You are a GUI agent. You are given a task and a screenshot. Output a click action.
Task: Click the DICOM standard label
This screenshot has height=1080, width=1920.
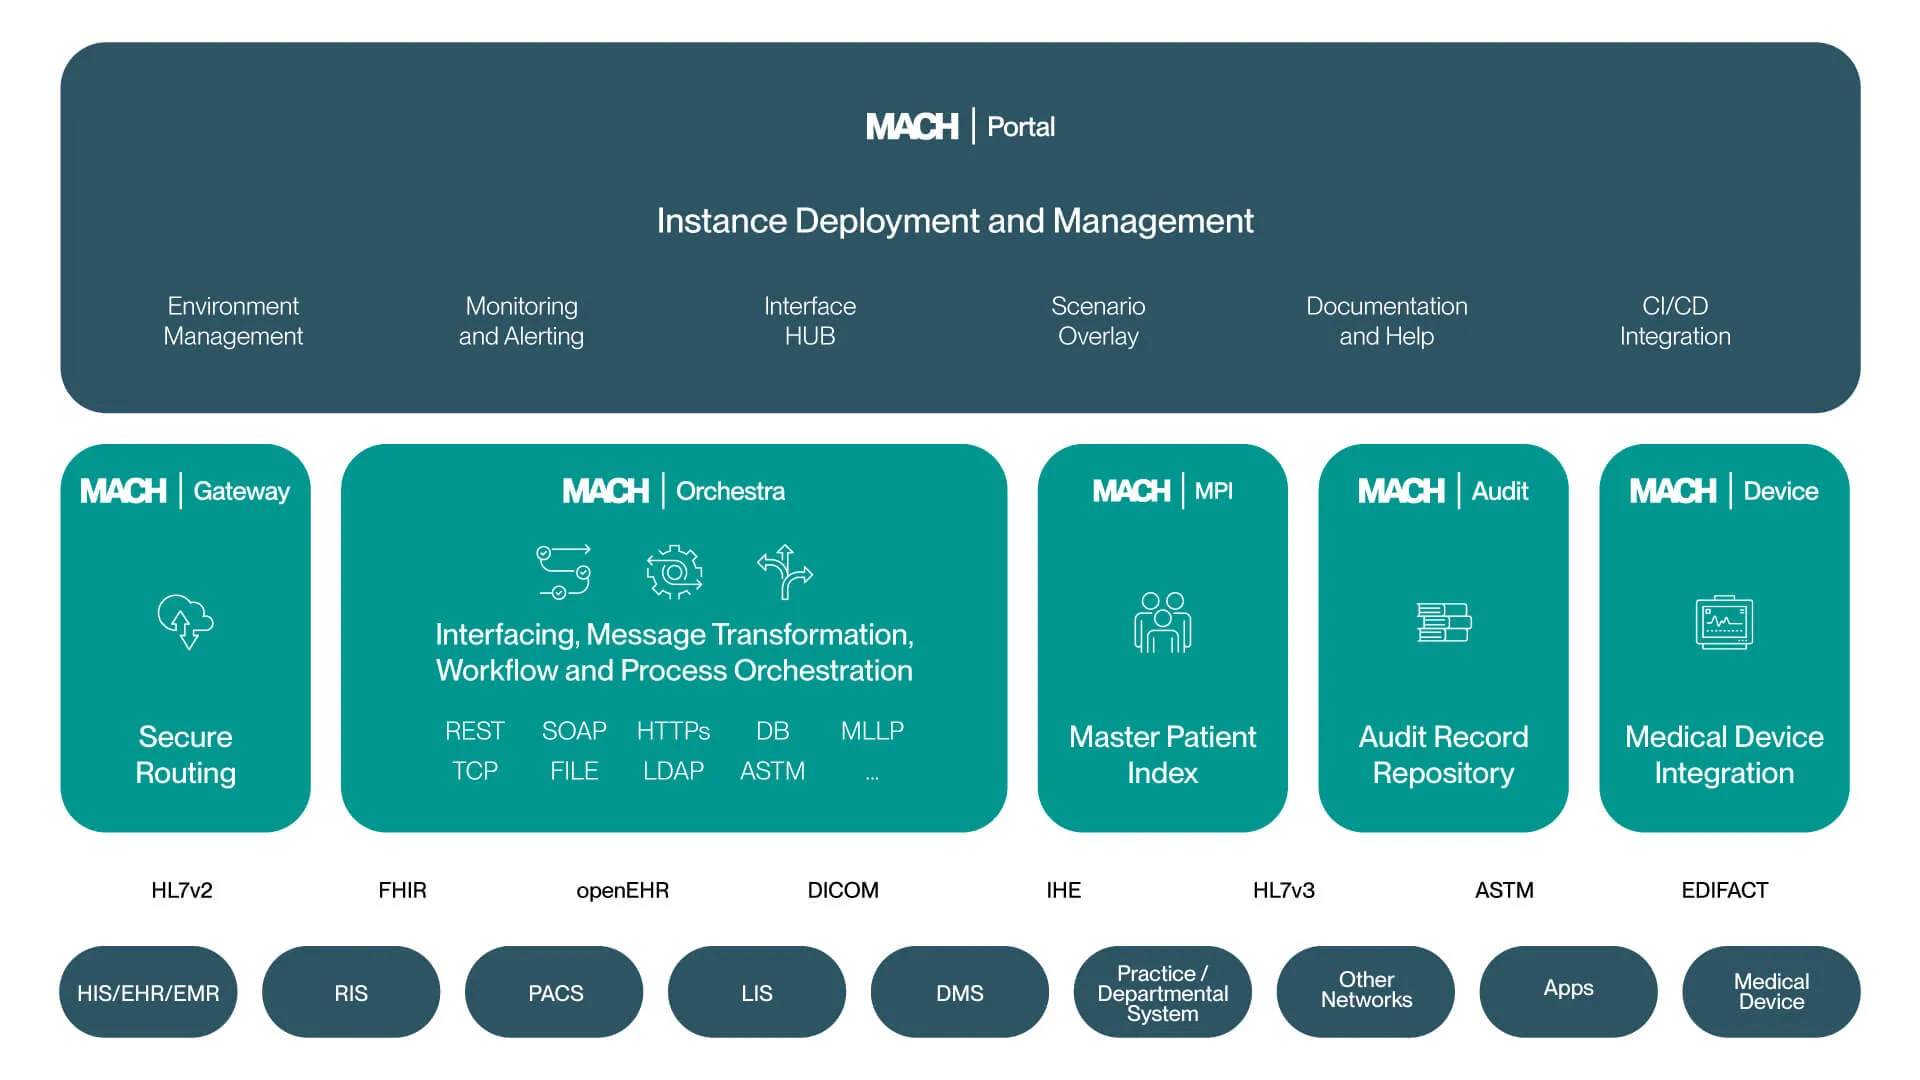843,890
